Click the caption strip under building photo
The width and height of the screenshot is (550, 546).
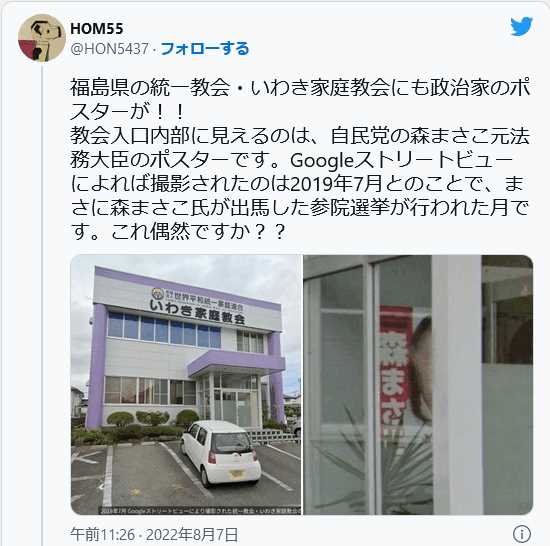[x=200, y=511]
